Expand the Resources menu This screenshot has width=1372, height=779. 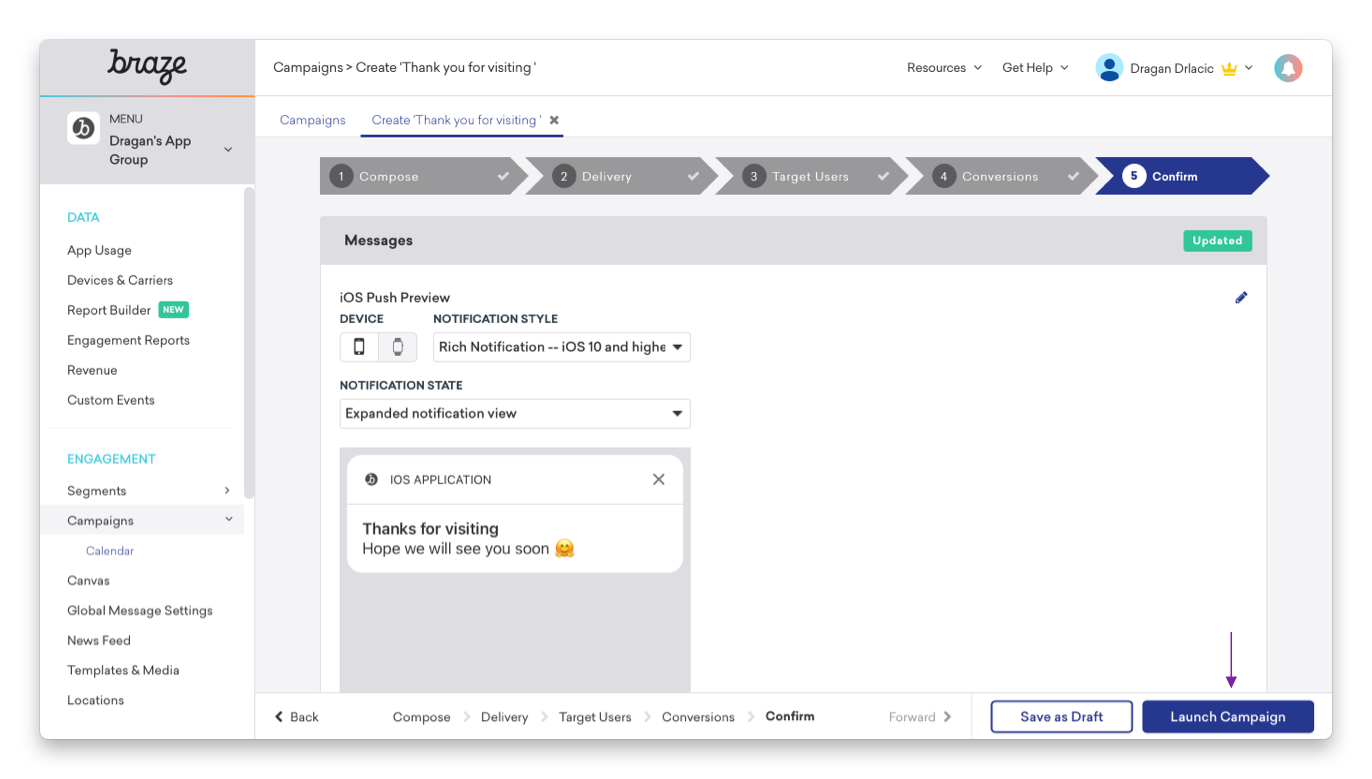point(944,68)
